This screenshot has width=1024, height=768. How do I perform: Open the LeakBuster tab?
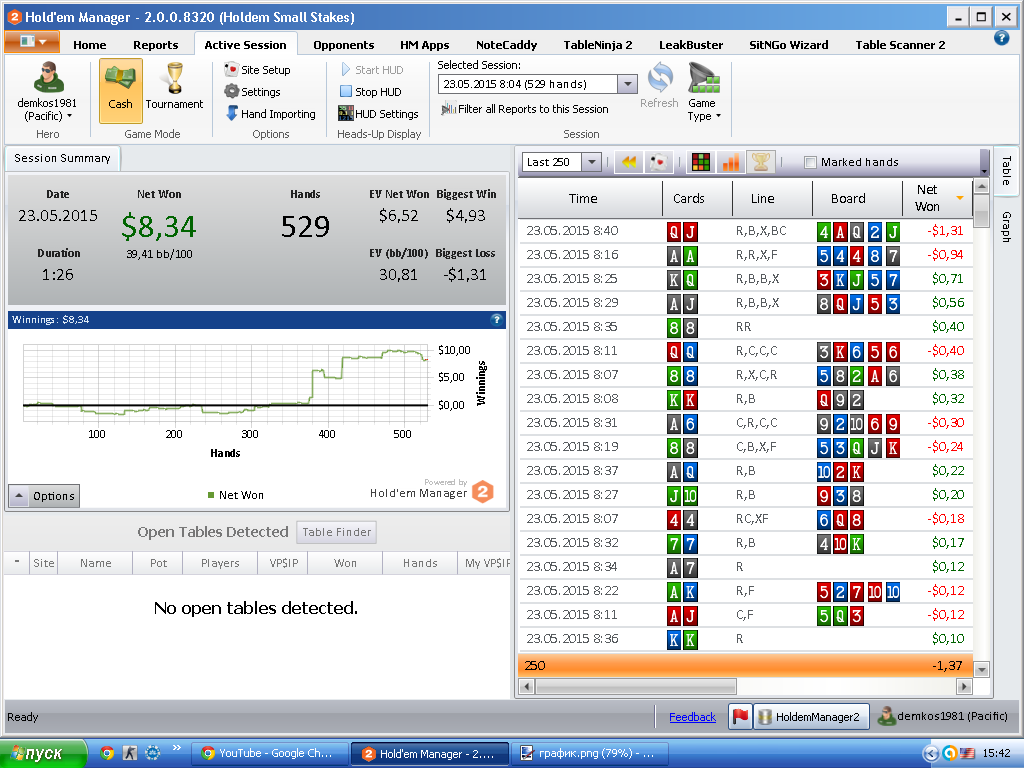pyautogui.click(x=691, y=44)
